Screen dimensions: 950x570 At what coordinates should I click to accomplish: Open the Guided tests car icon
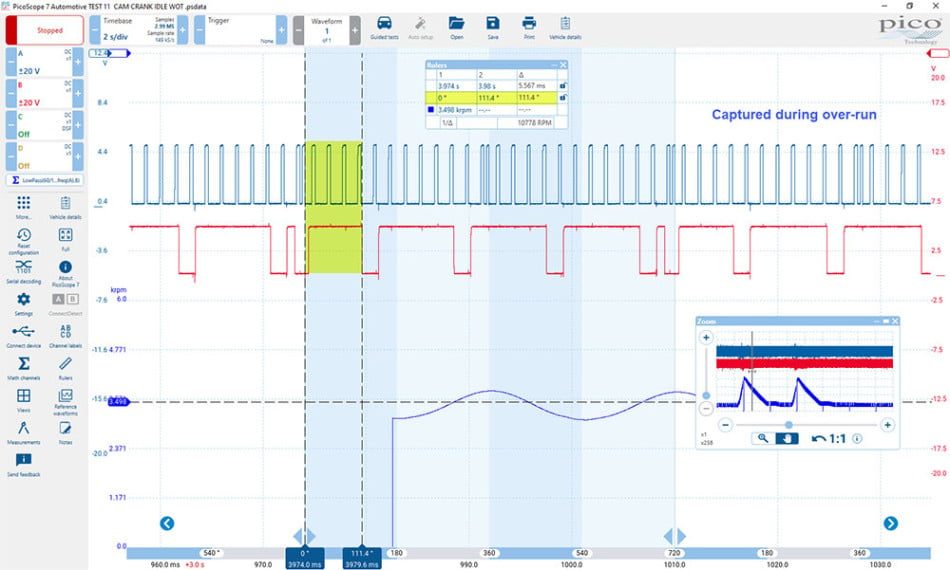coord(384,28)
